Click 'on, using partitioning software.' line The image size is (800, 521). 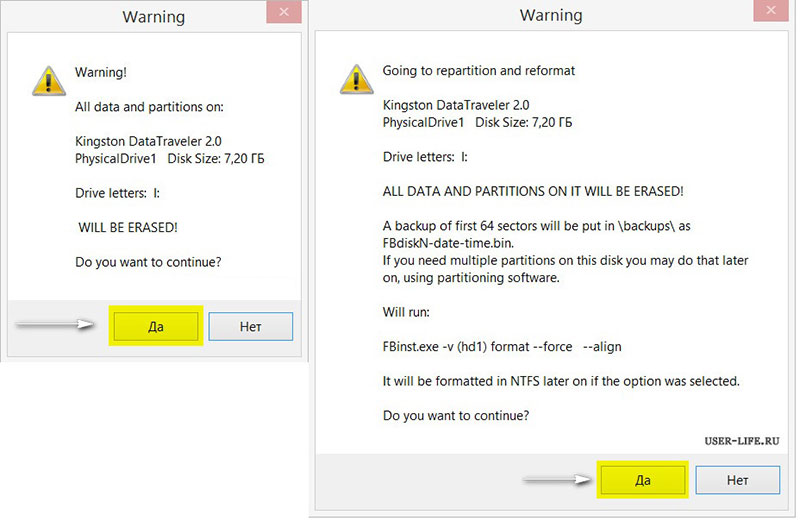point(471,278)
